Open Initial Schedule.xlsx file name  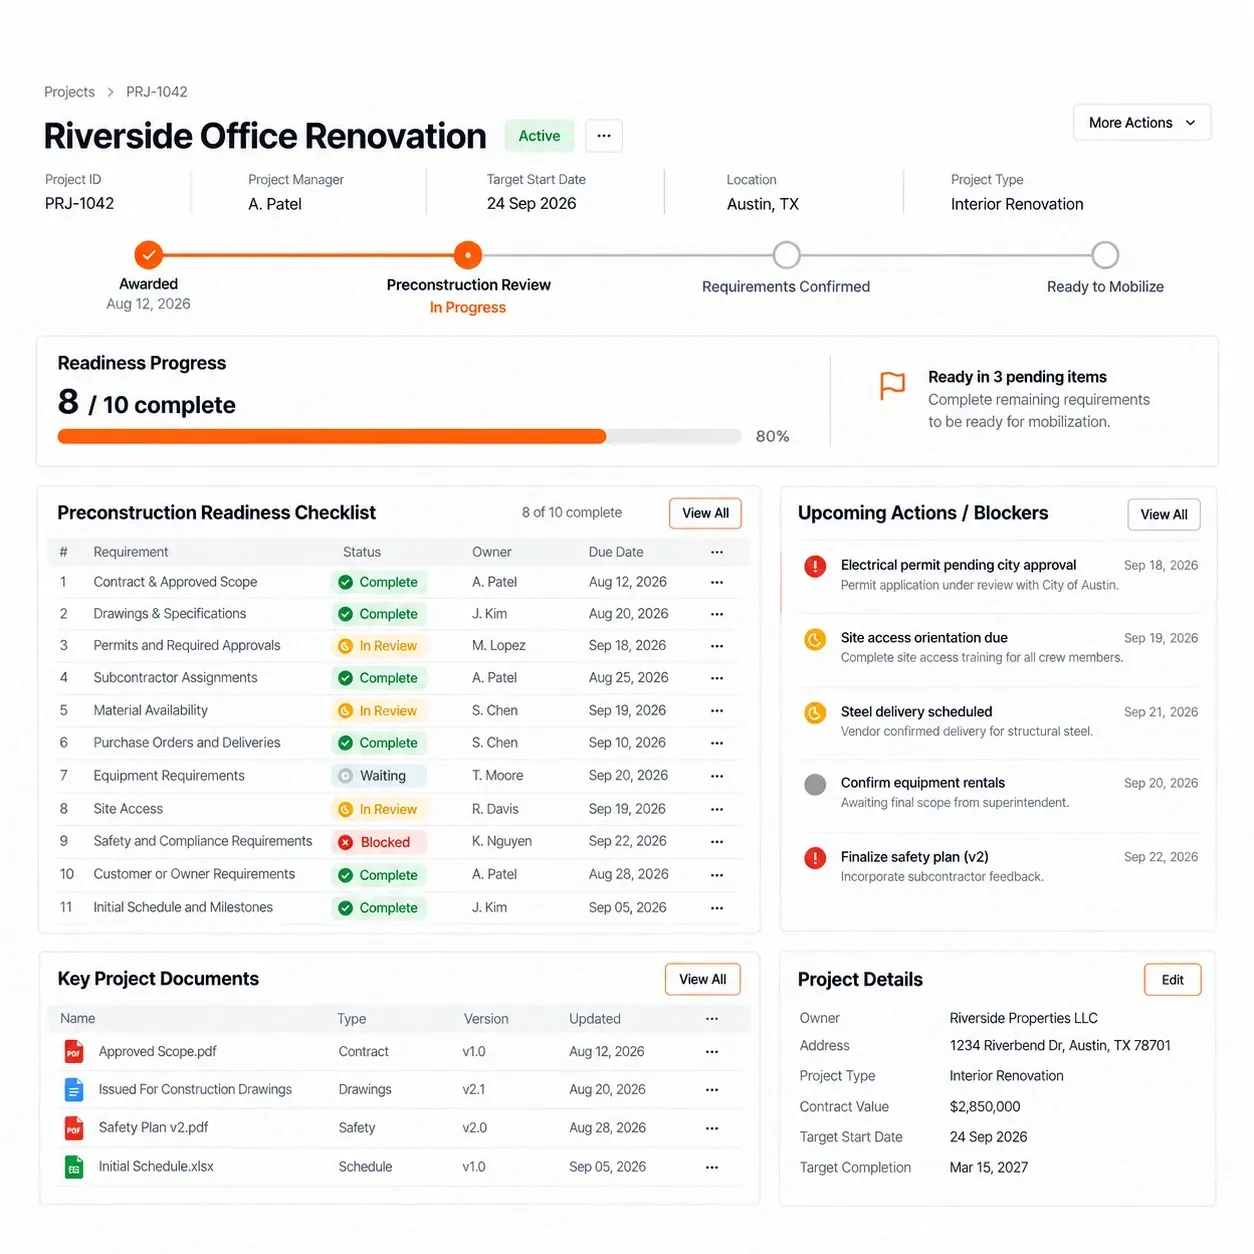pyautogui.click(x=156, y=1167)
